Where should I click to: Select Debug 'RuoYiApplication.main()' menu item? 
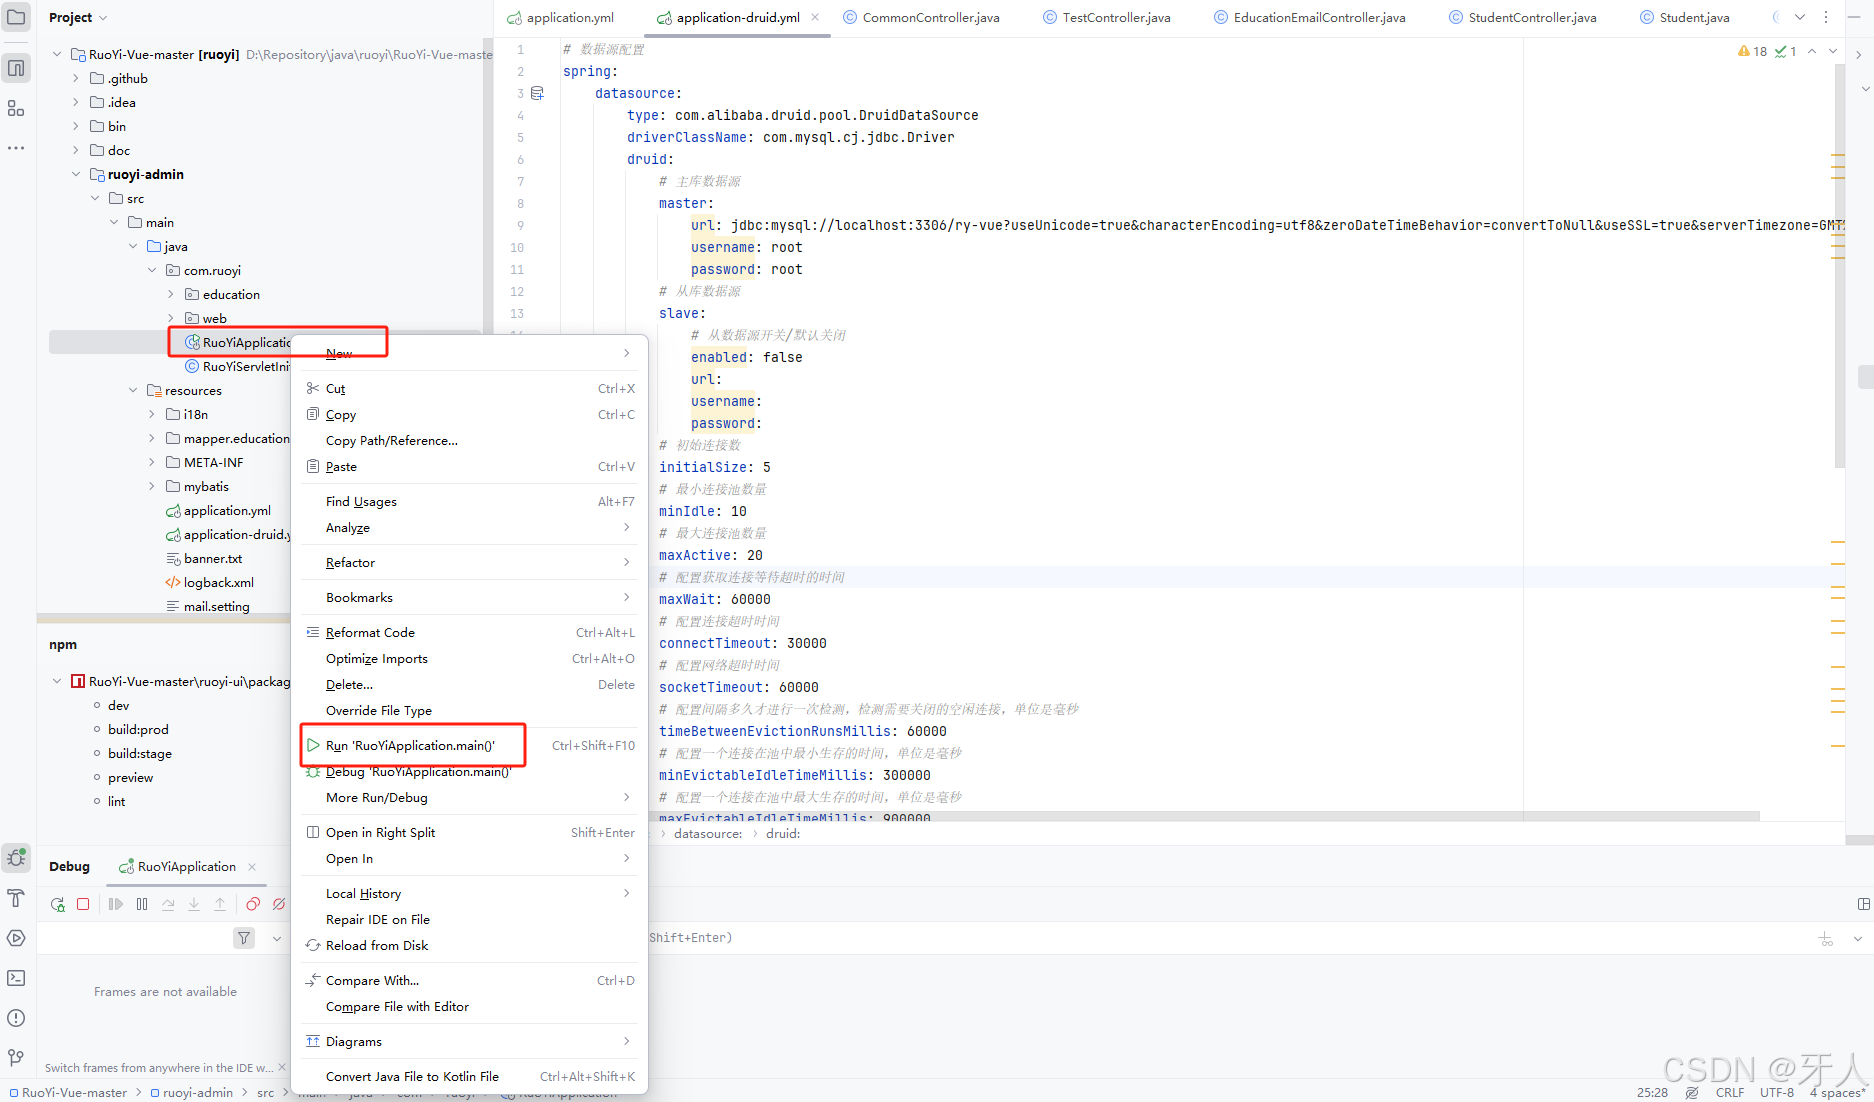tap(470, 771)
